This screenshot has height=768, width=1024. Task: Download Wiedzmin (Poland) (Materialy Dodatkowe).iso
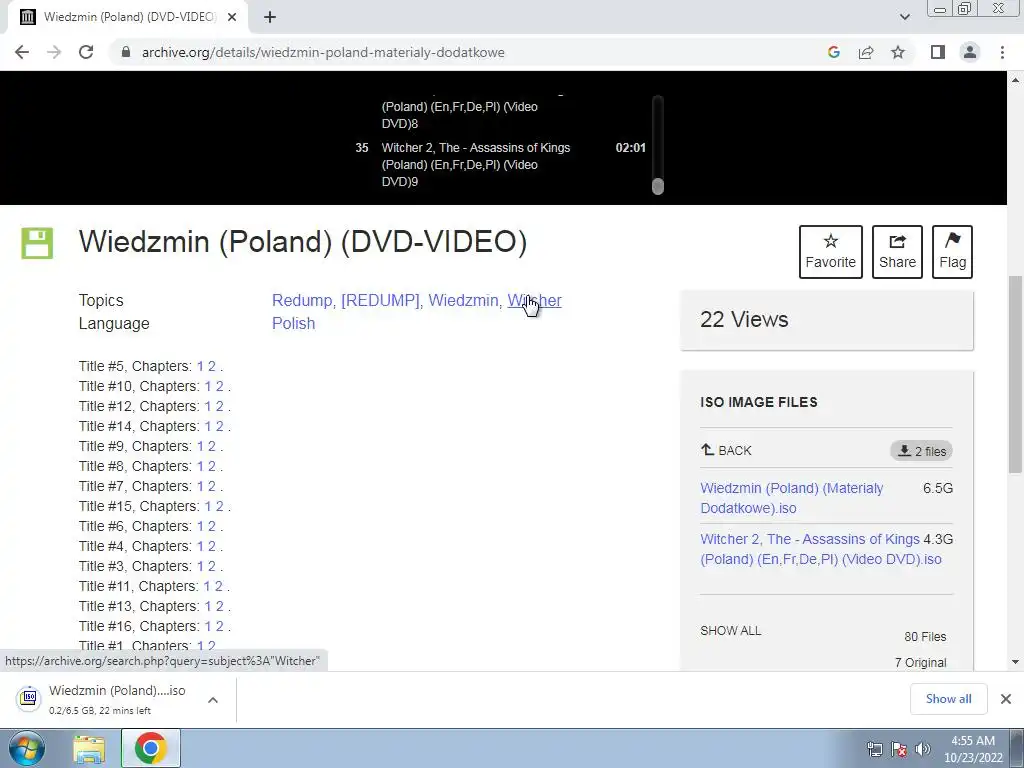pyautogui.click(x=792, y=498)
